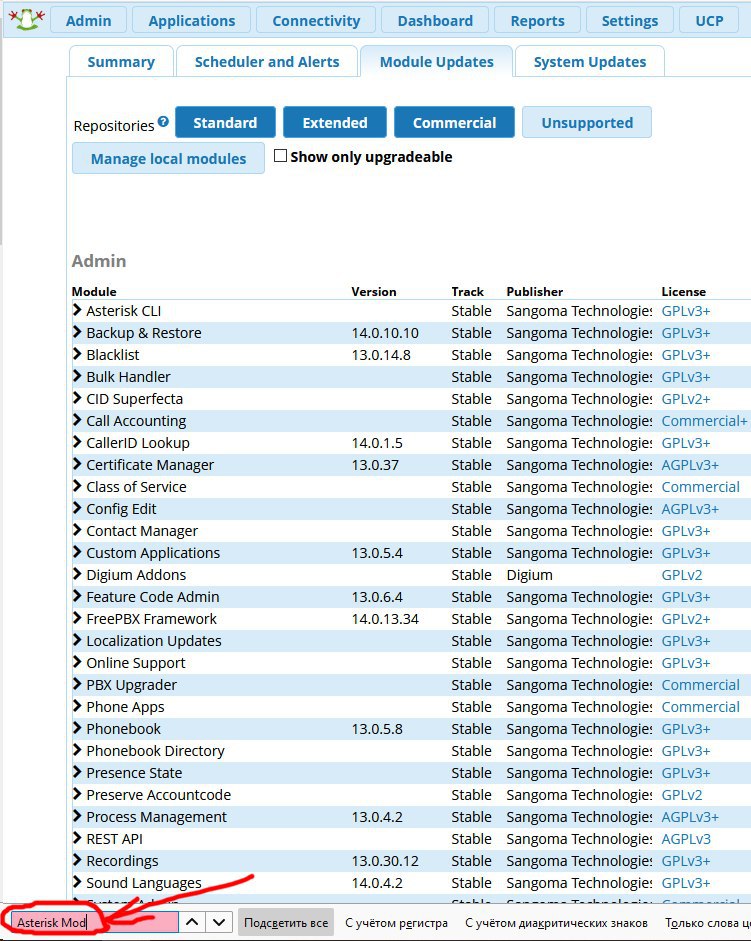Click version 13.0.30.12 of Recordings
This screenshot has height=941, width=751.
tap(385, 861)
